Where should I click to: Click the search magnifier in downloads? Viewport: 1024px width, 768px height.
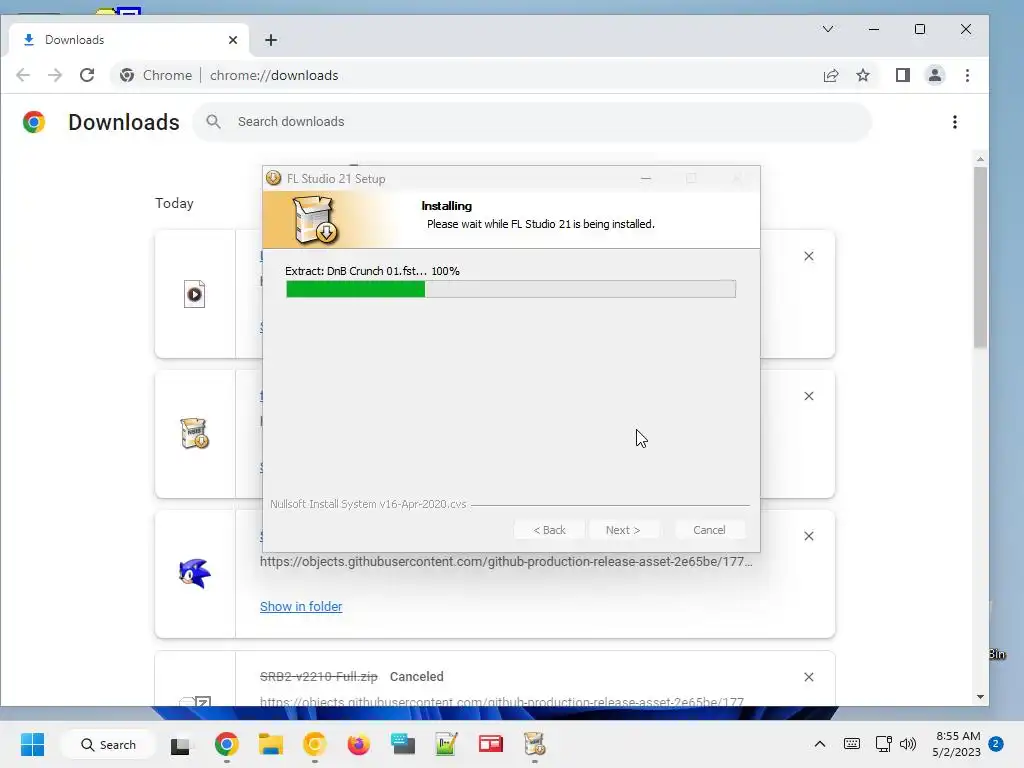point(213,121)
